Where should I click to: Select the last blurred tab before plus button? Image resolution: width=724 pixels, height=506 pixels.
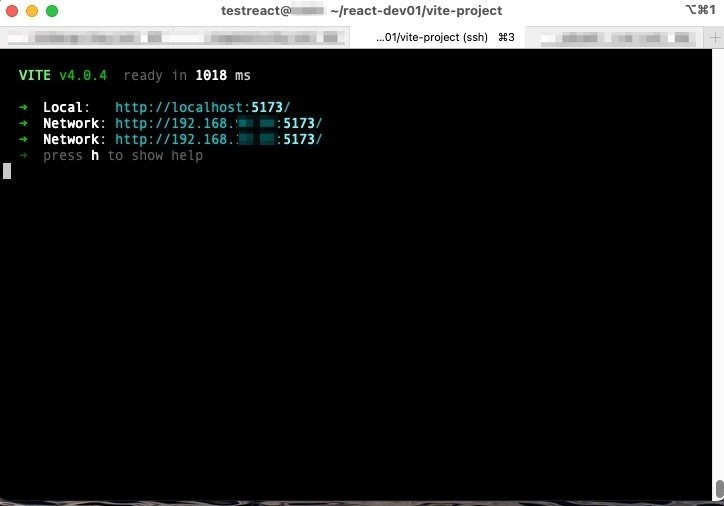pyautogui.click(x=618, y=37)
